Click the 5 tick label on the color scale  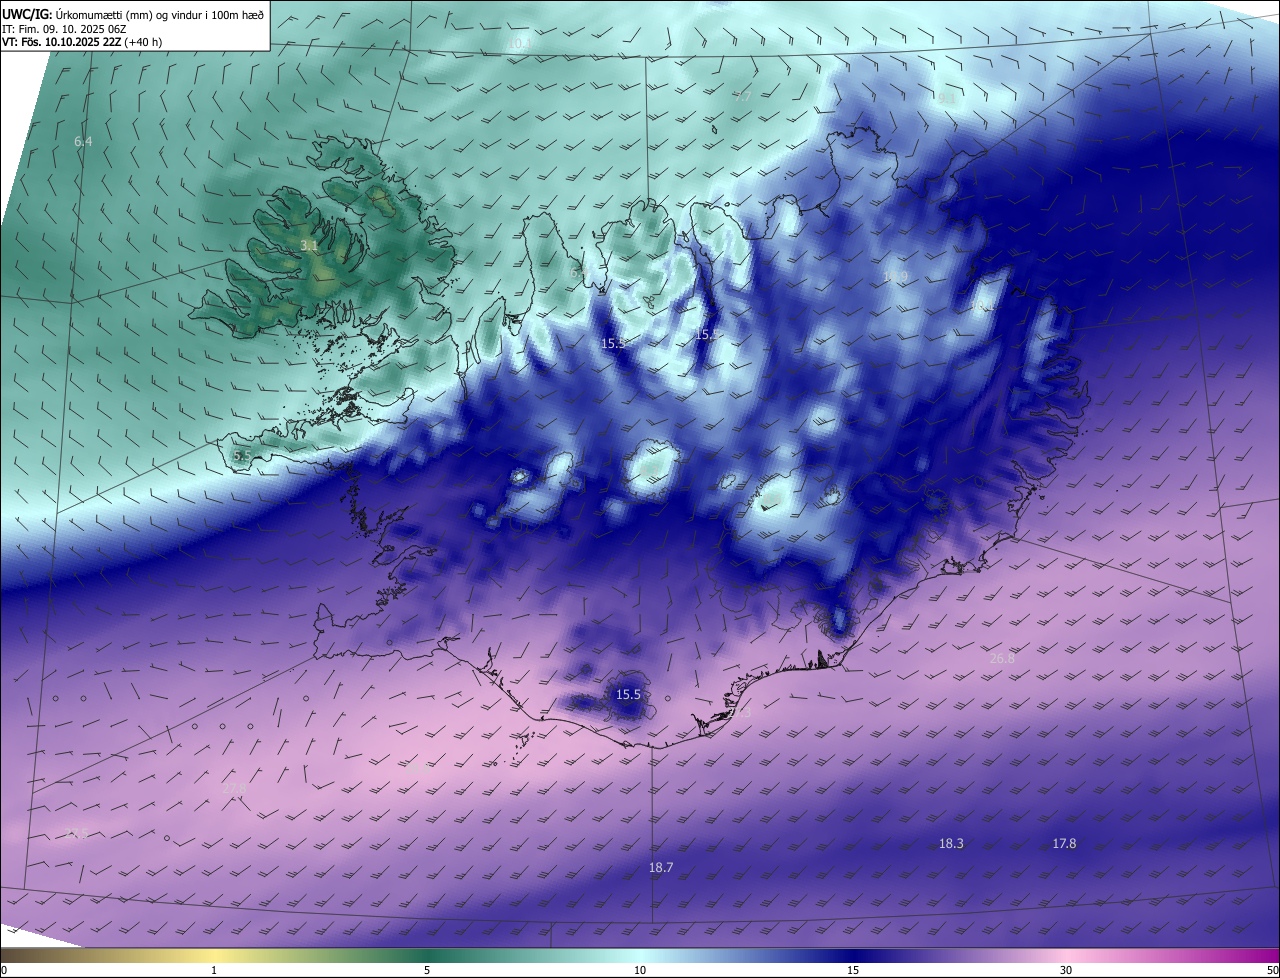(x=427, y=970)
